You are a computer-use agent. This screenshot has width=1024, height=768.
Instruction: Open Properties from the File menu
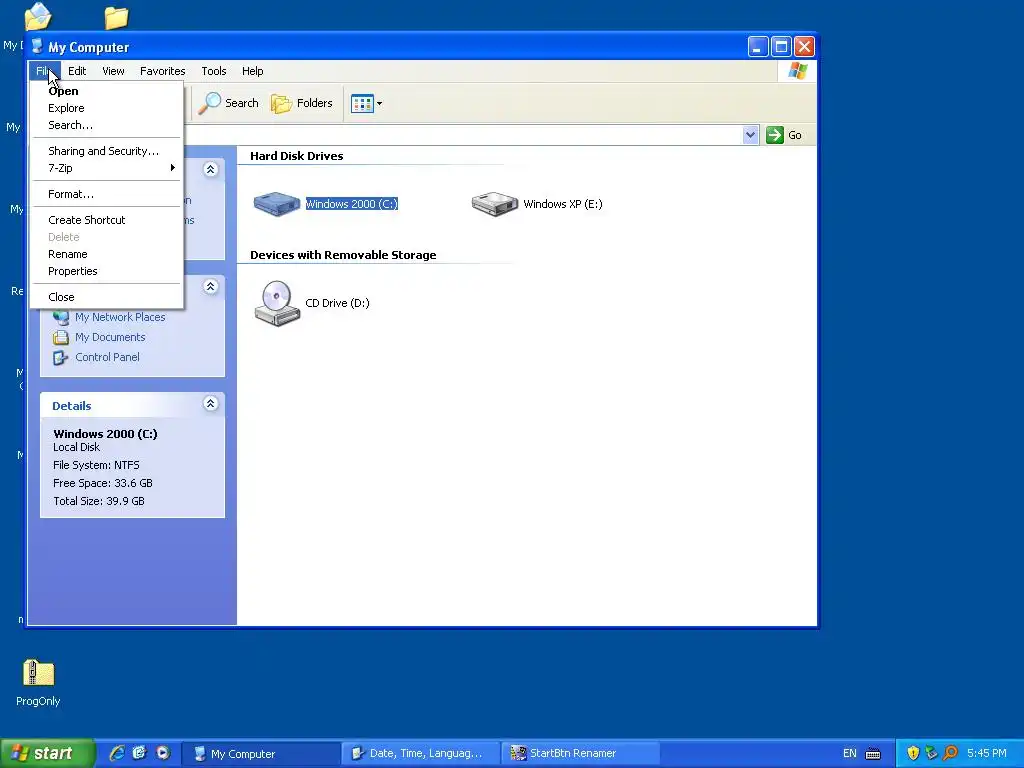click(x=106, y=271)
